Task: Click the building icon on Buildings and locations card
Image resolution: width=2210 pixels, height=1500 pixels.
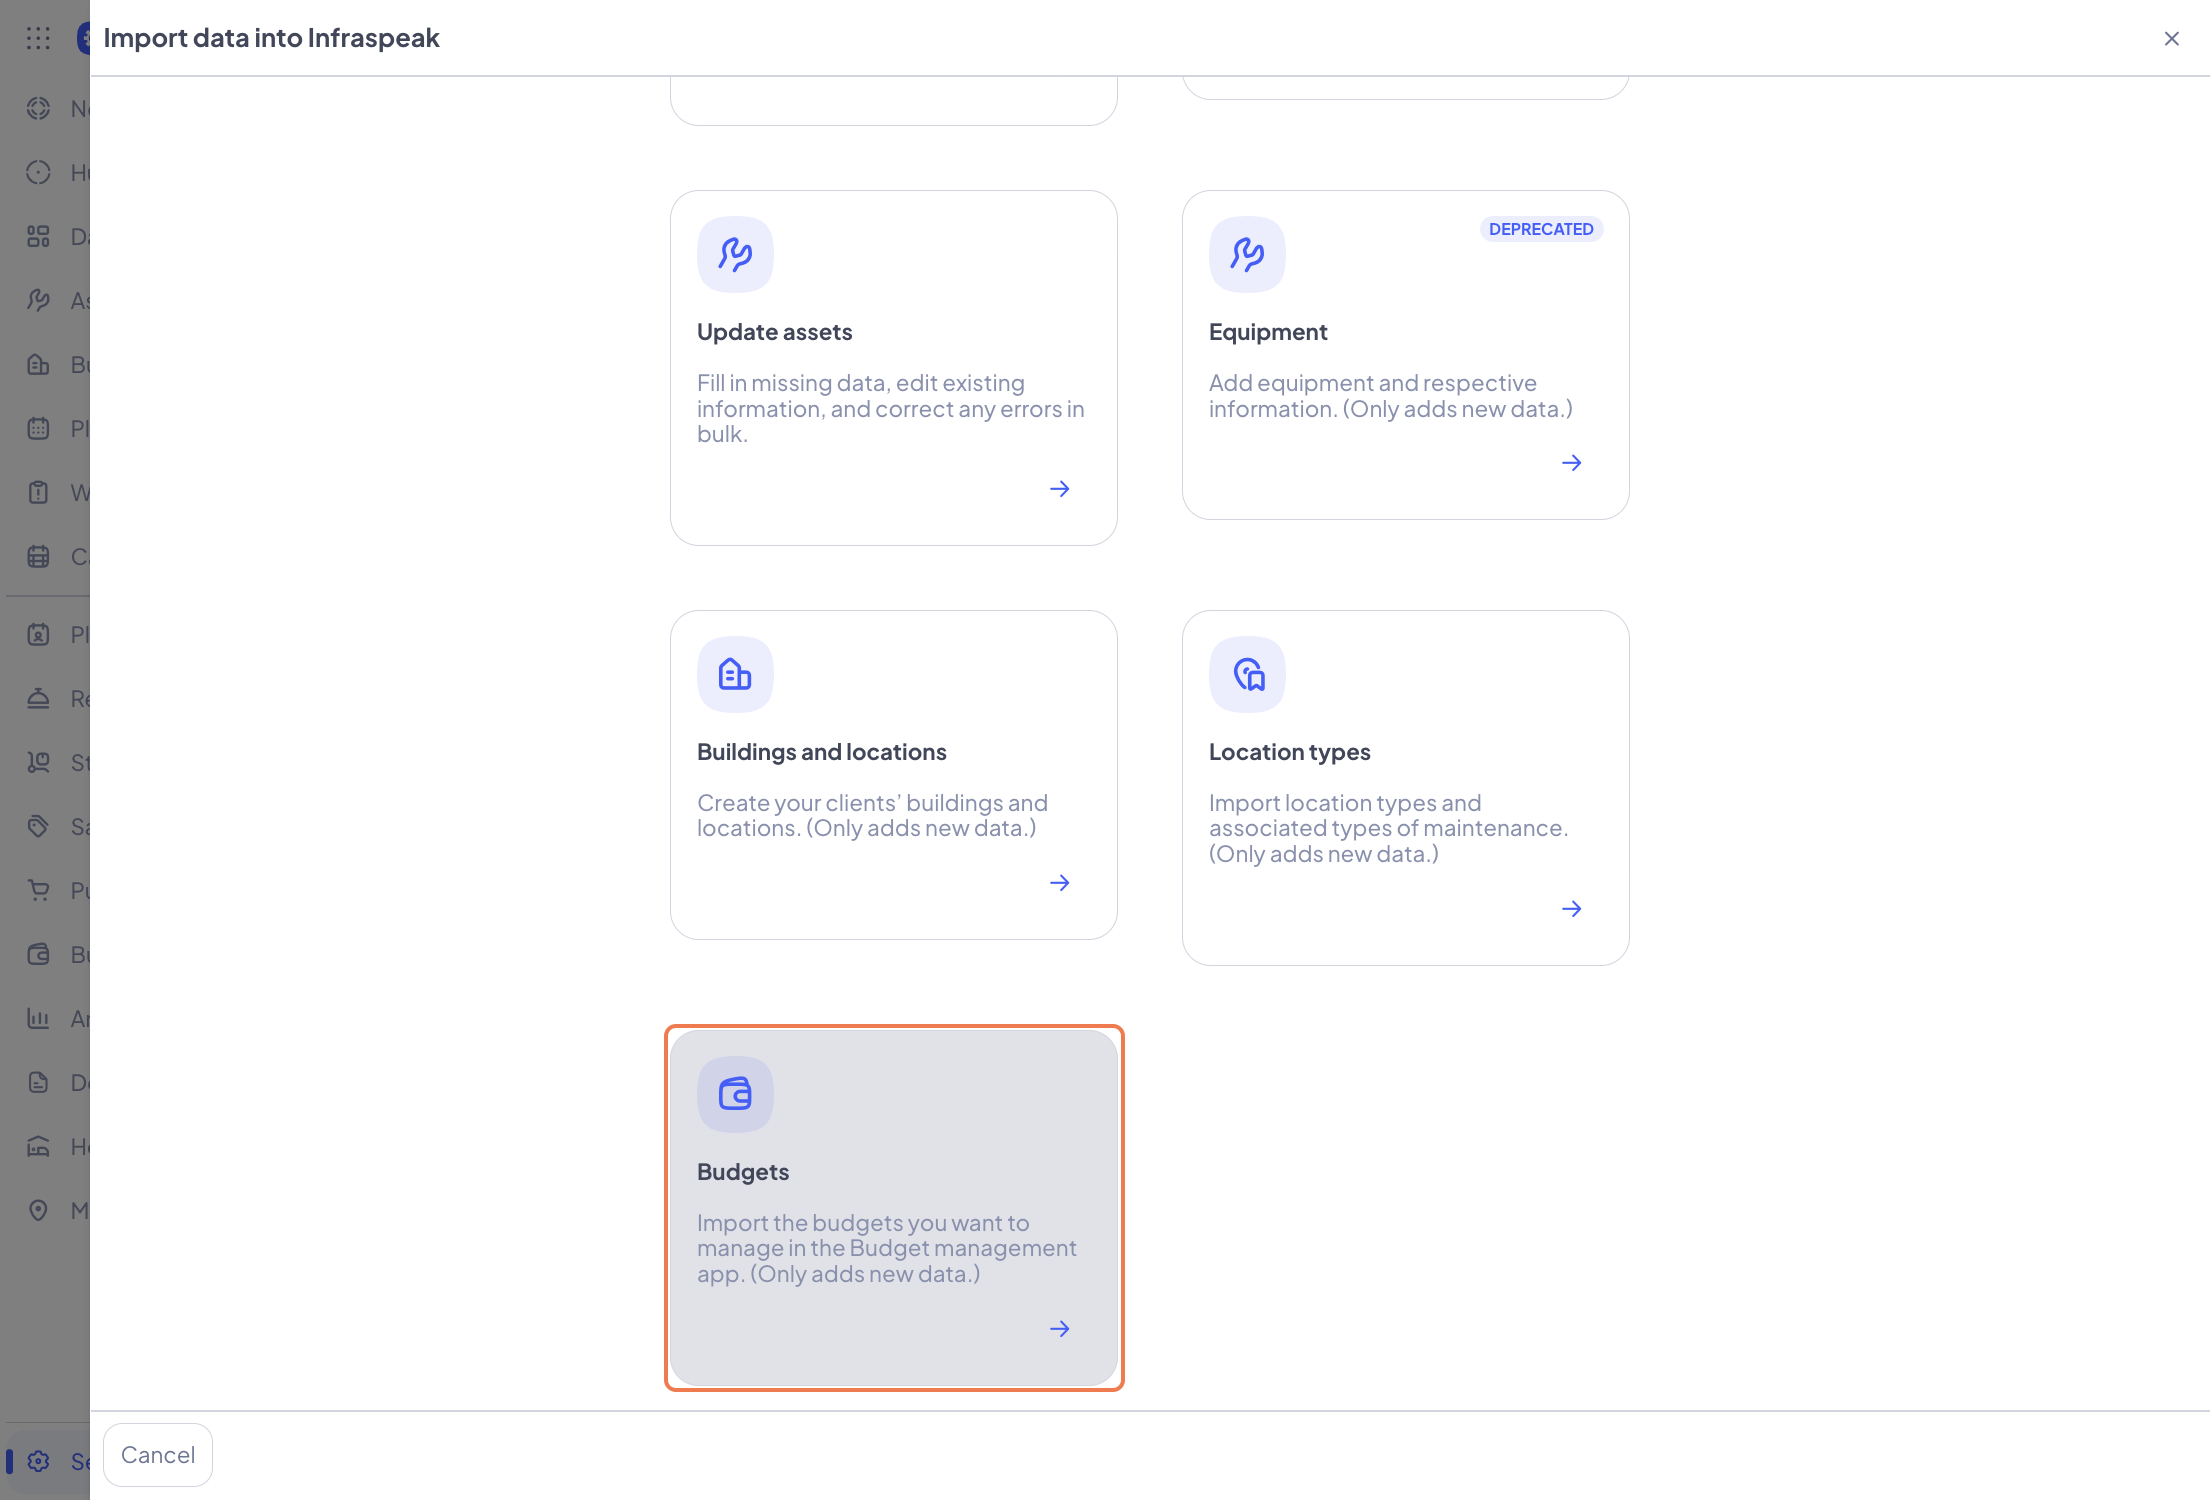Action: click(x=735, y=674)
